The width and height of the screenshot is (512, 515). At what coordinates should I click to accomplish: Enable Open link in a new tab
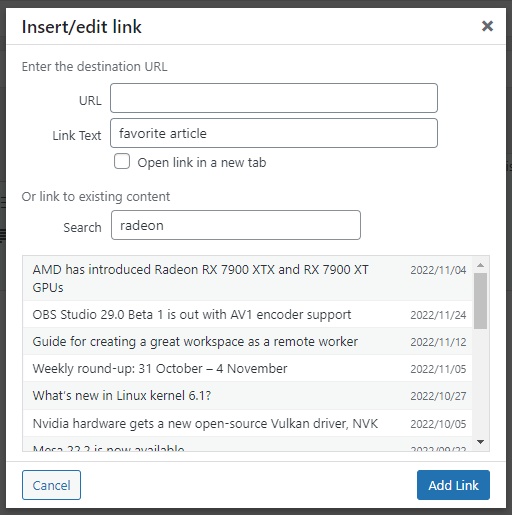coord(122,161)
